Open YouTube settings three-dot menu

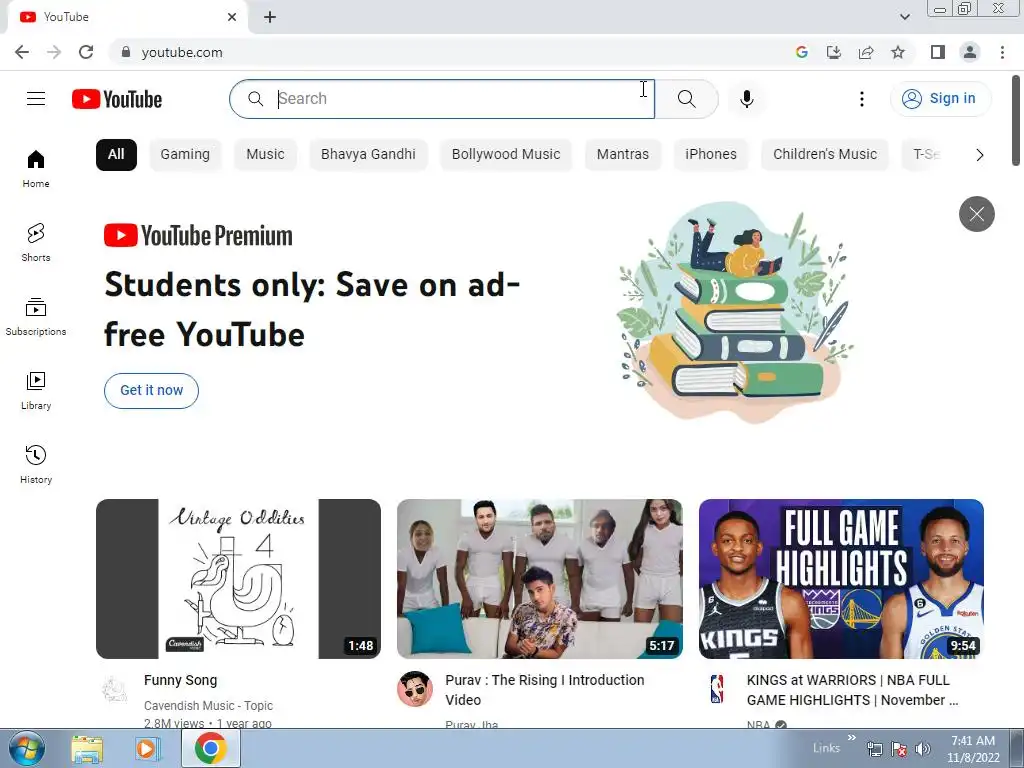point(861,99)
